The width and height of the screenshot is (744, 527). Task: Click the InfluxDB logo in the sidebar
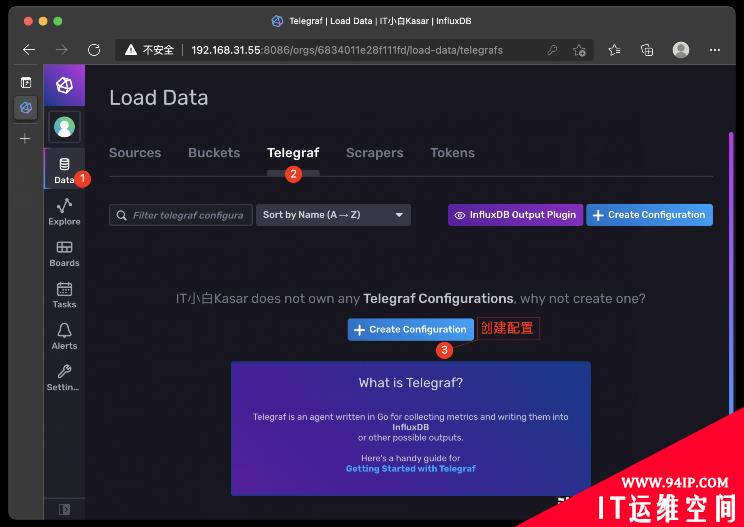point(64,85)
